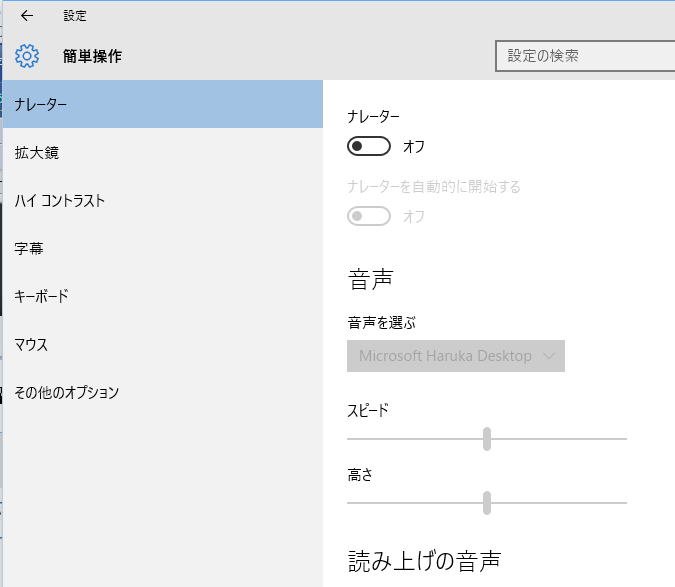
Task: Click the 音声を選ぶ label
Action: (x=381, y=323)
